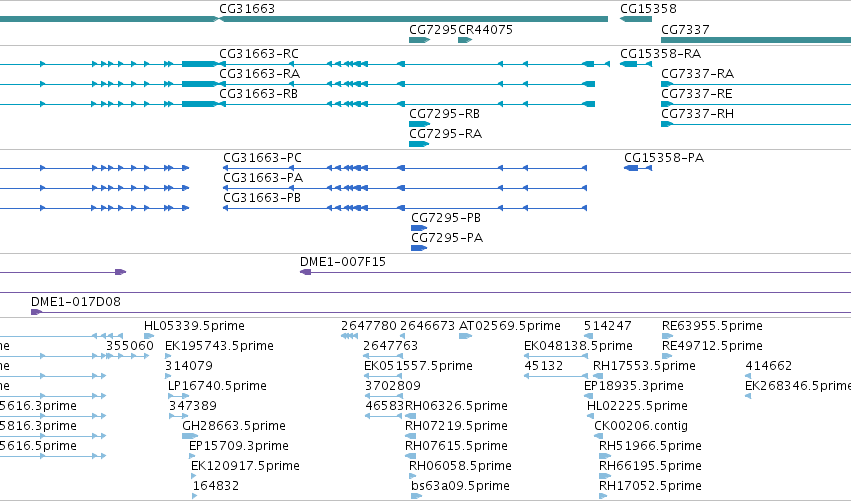Click the CK00206.contig label

(x=641, y=426)
